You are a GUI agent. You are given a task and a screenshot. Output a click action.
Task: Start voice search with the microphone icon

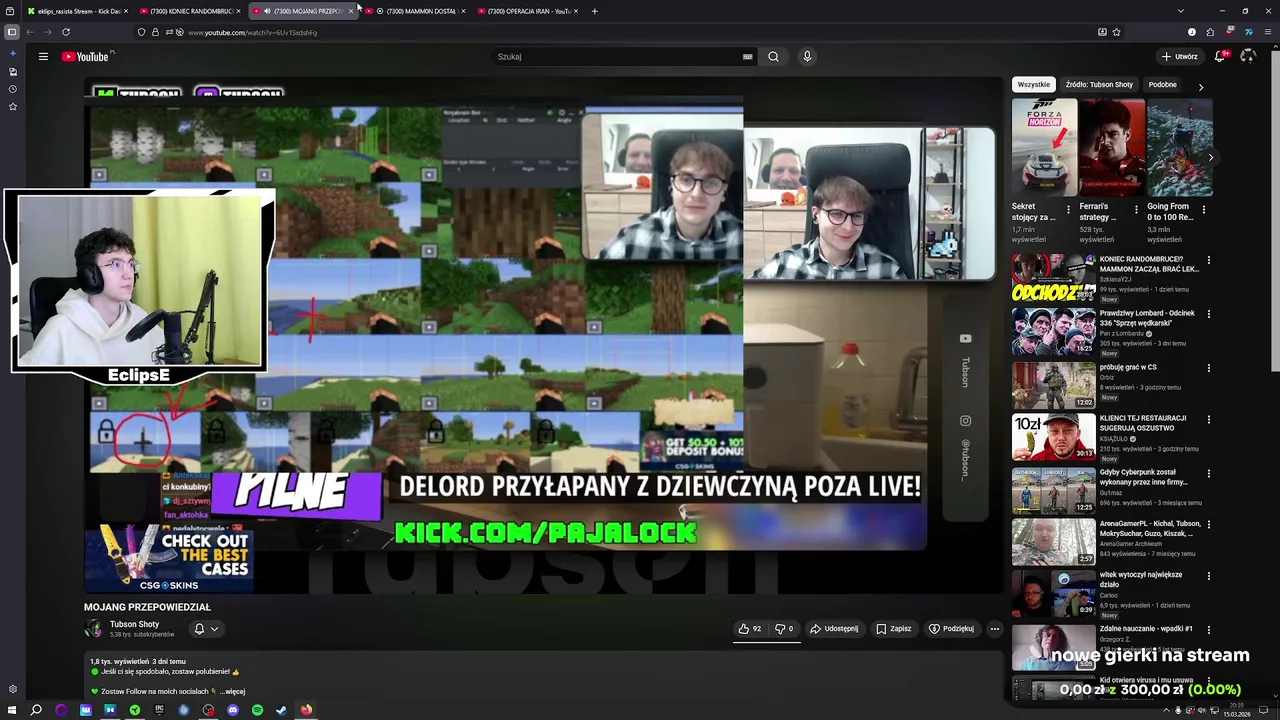coord(807,57)
